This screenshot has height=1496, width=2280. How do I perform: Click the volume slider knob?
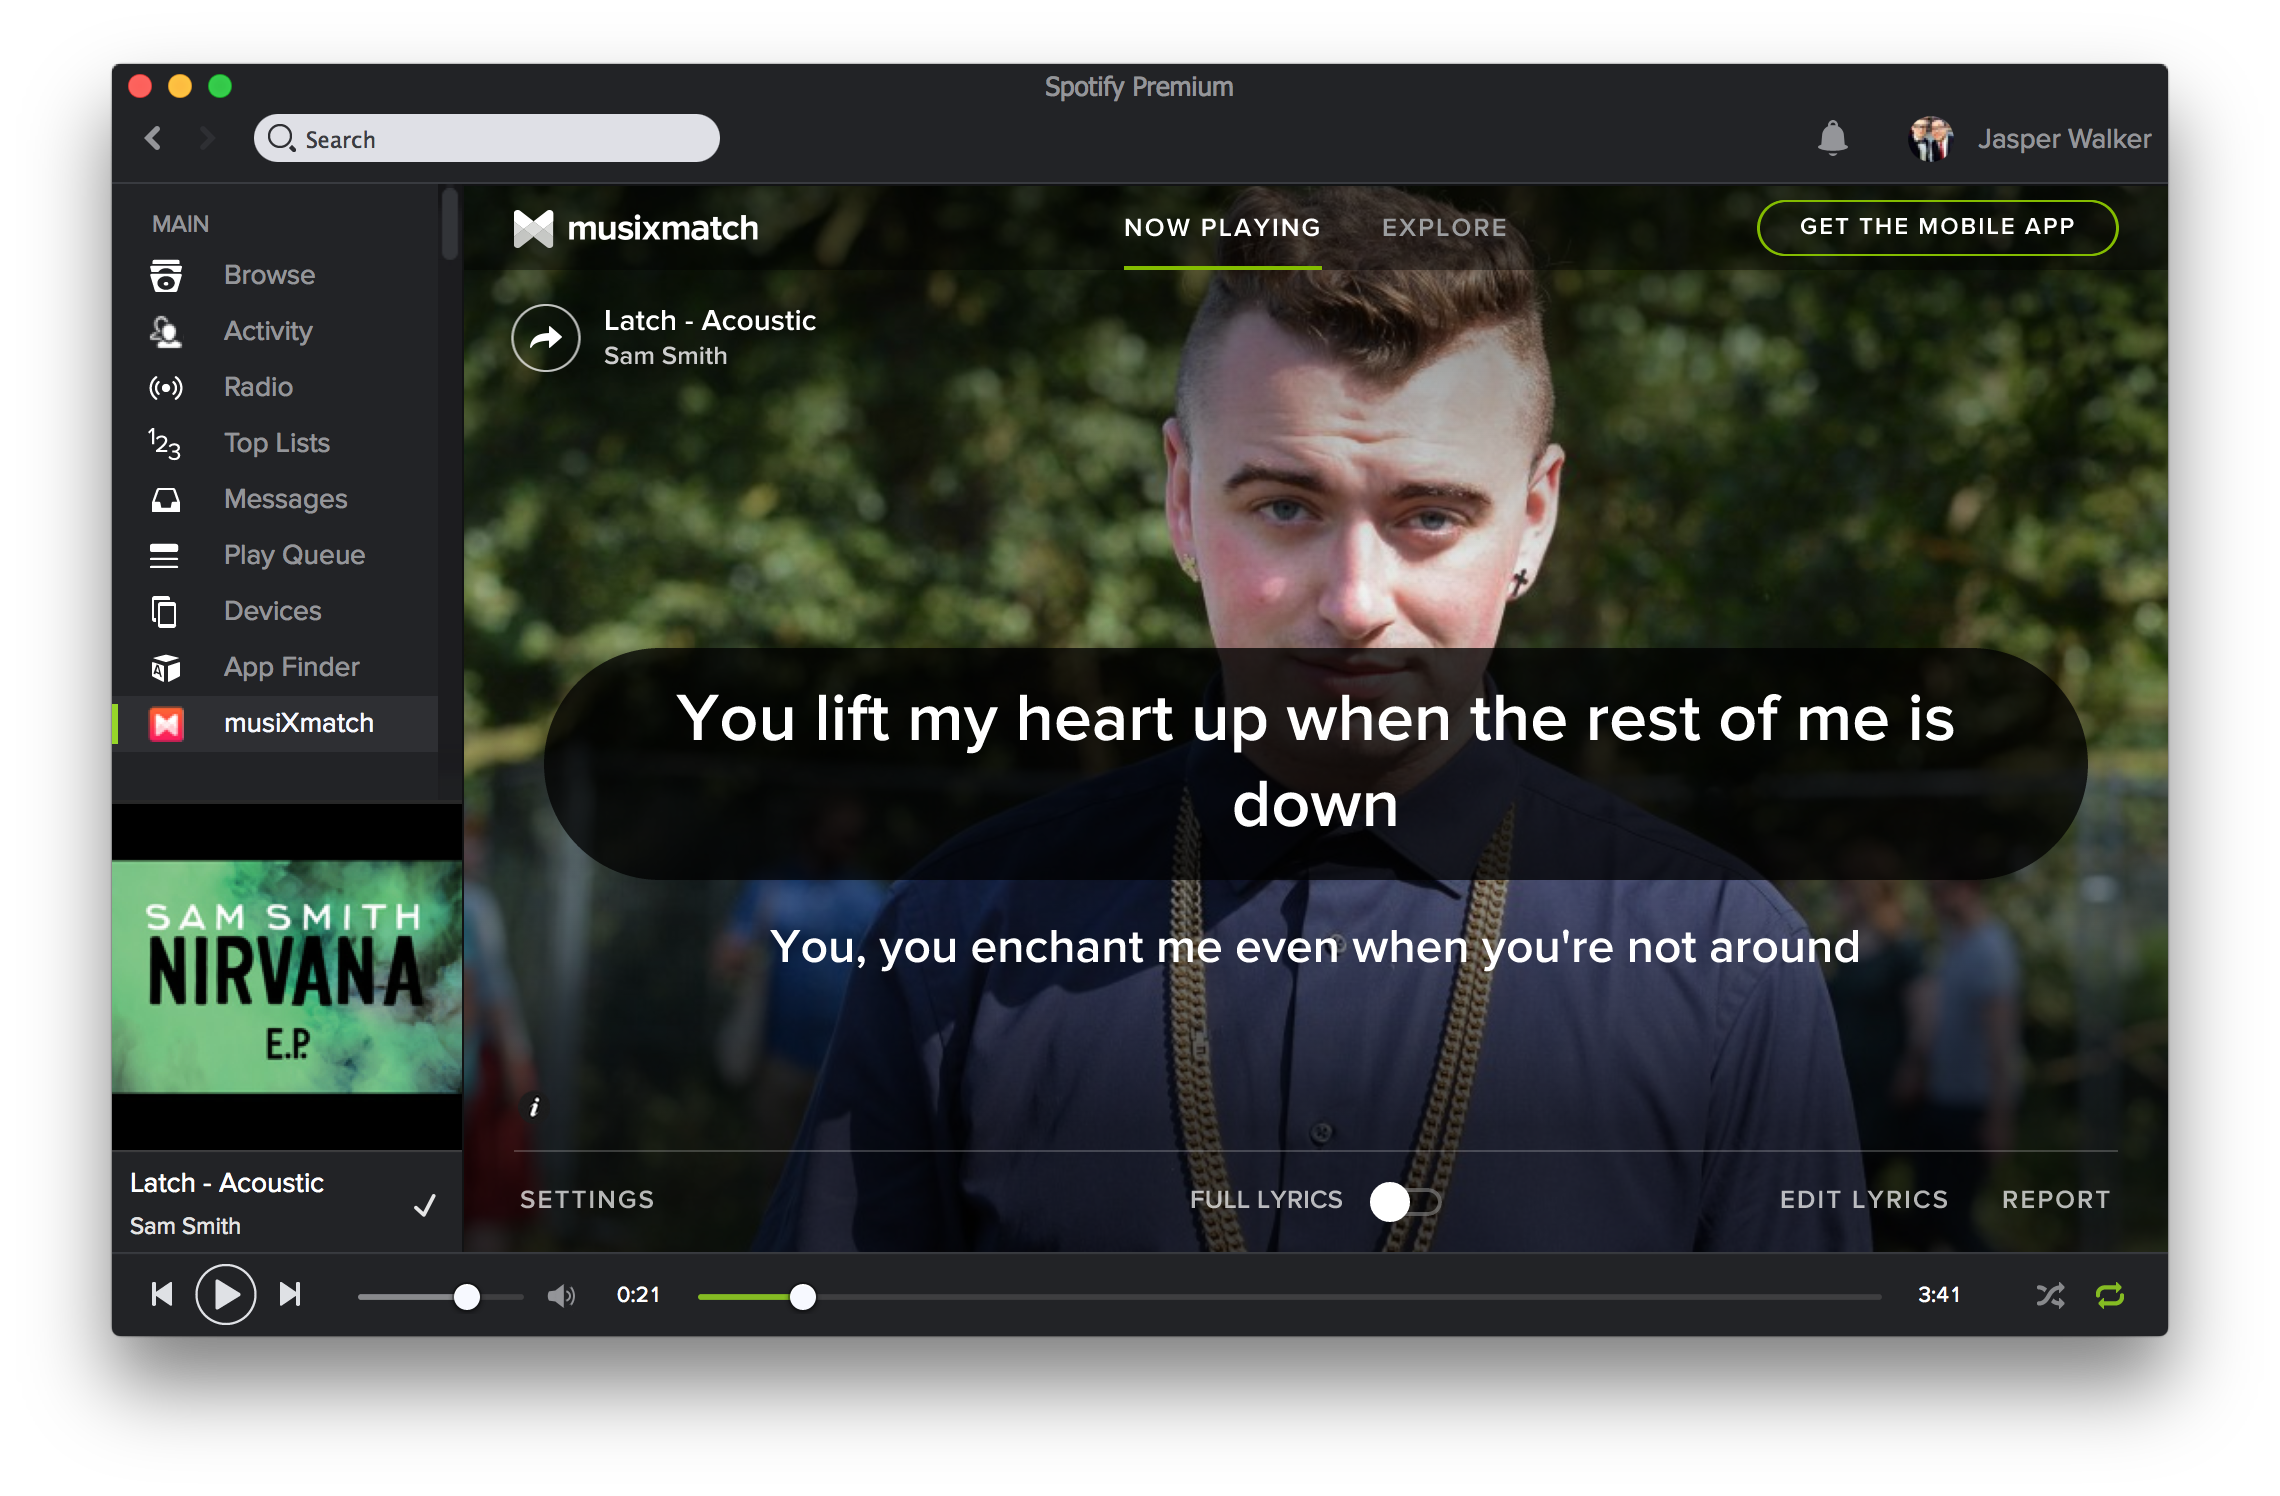click(x=467, y=1297)
